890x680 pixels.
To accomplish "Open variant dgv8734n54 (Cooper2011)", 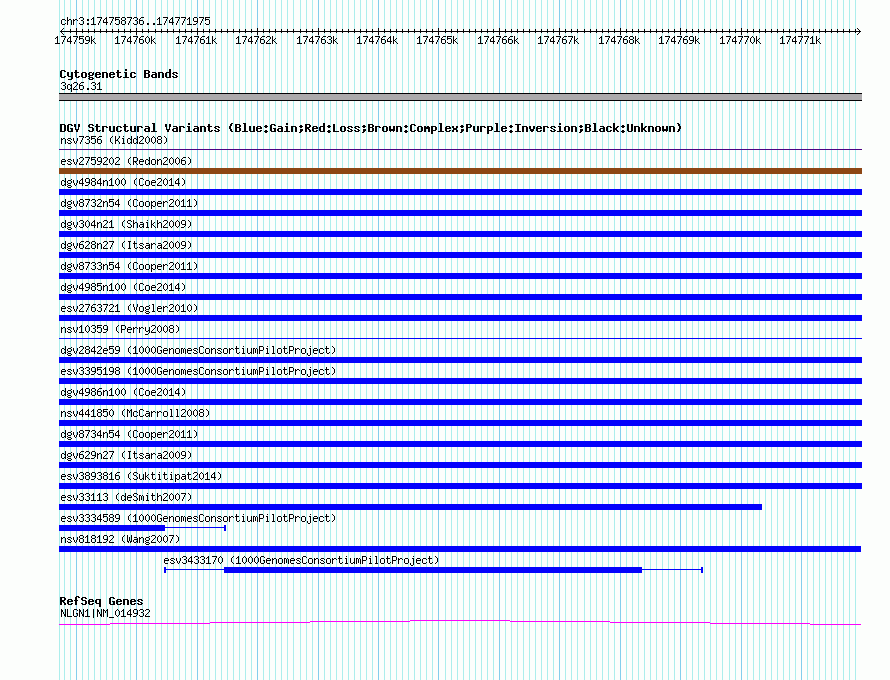I will tap(129, 434).
